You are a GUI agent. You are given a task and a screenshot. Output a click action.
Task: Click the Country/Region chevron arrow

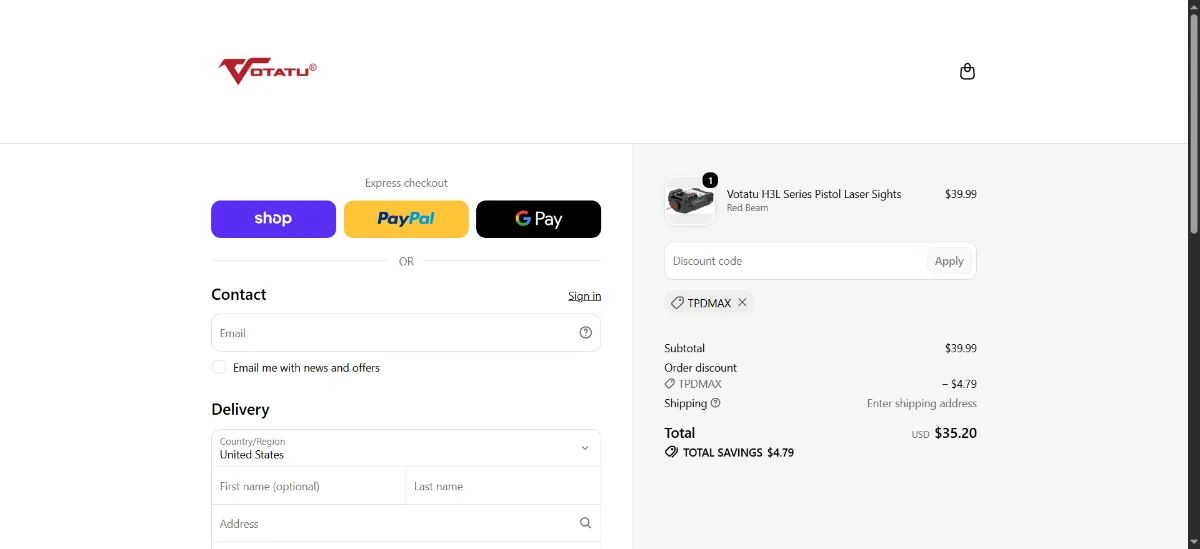coord(585,448)
